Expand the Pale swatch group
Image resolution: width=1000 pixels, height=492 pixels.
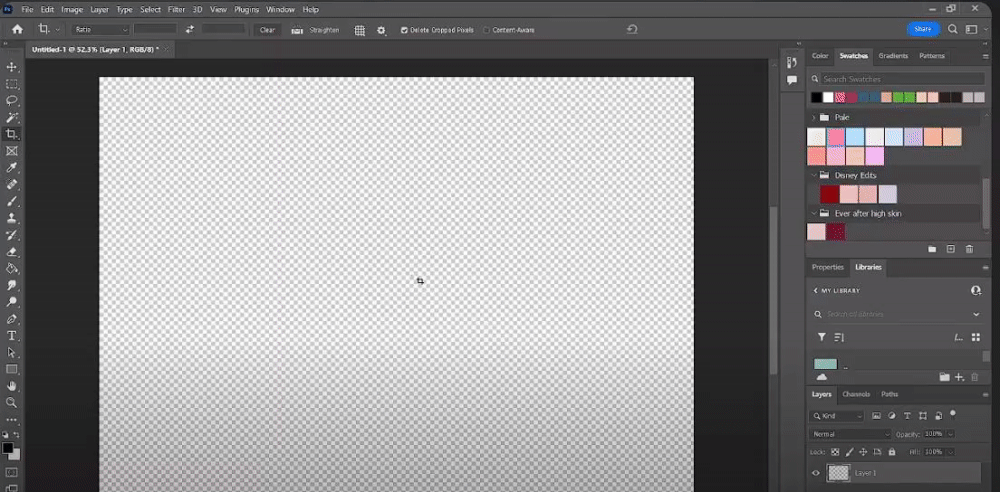(814, 117)
